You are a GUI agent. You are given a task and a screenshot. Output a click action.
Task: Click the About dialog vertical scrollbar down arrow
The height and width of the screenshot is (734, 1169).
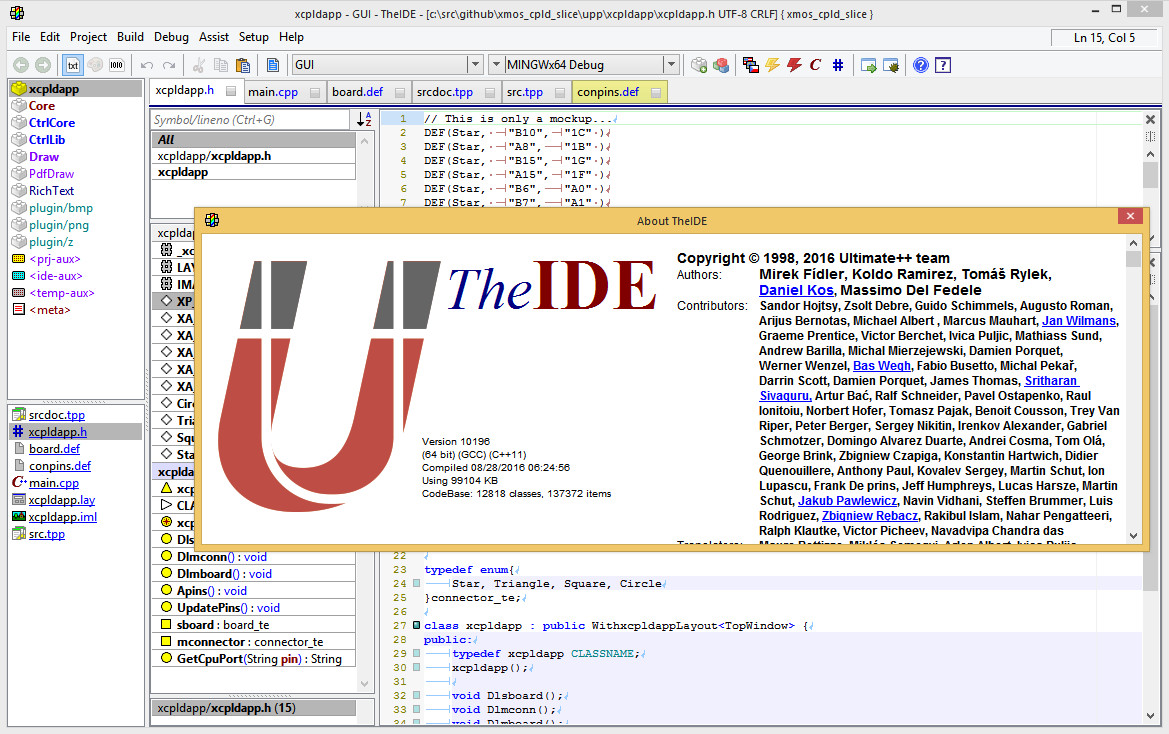click(1133, 535)
